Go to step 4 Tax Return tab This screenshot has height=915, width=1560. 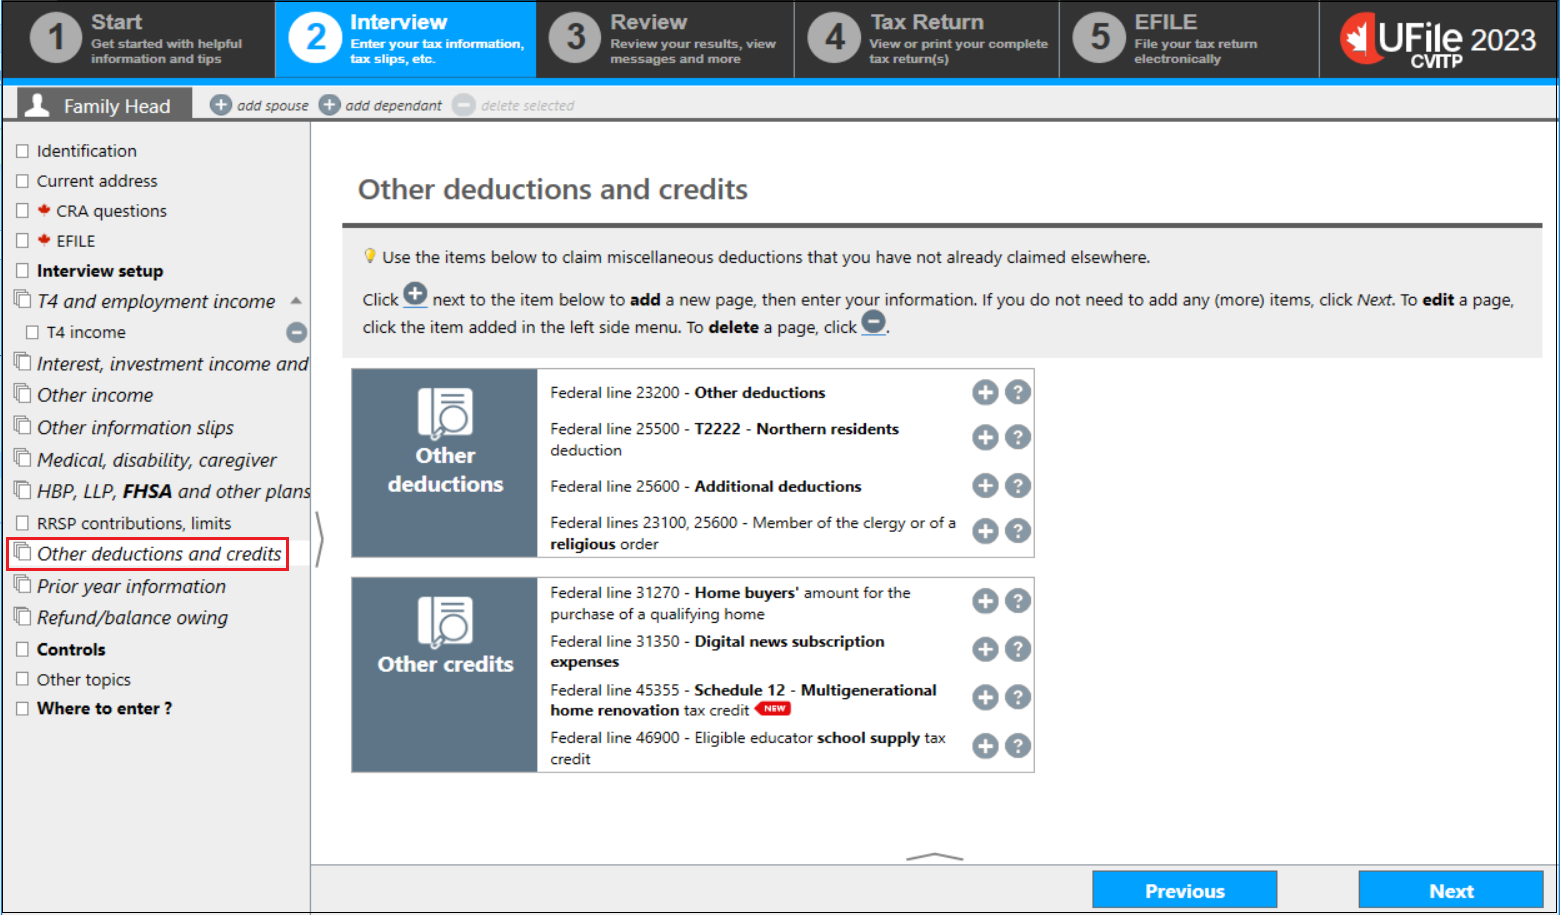pyautogui.click(x=927, y=39)
